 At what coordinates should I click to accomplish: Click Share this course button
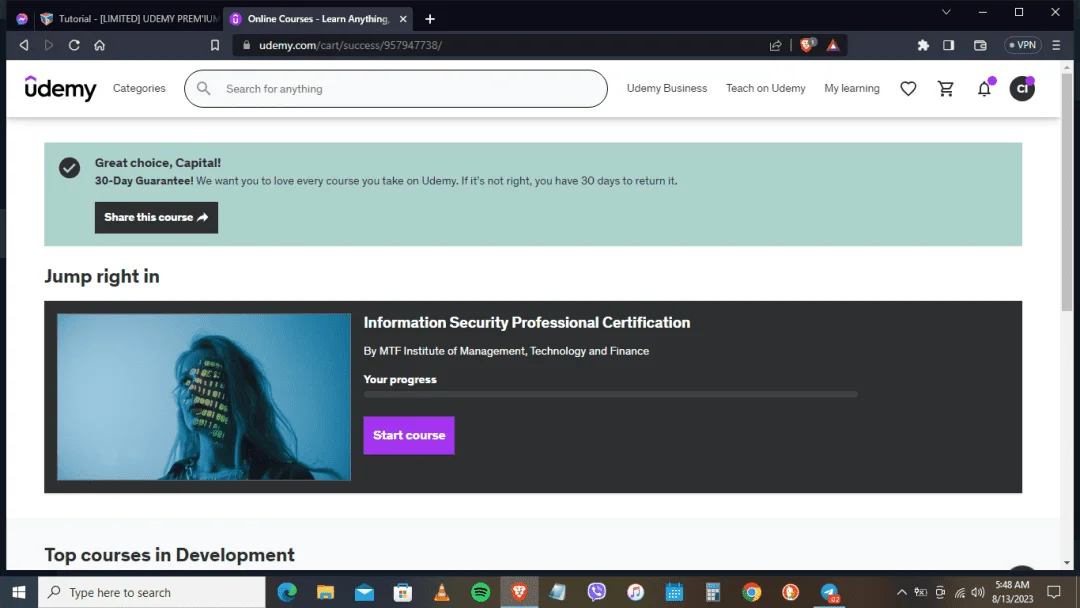coord(156,218)
